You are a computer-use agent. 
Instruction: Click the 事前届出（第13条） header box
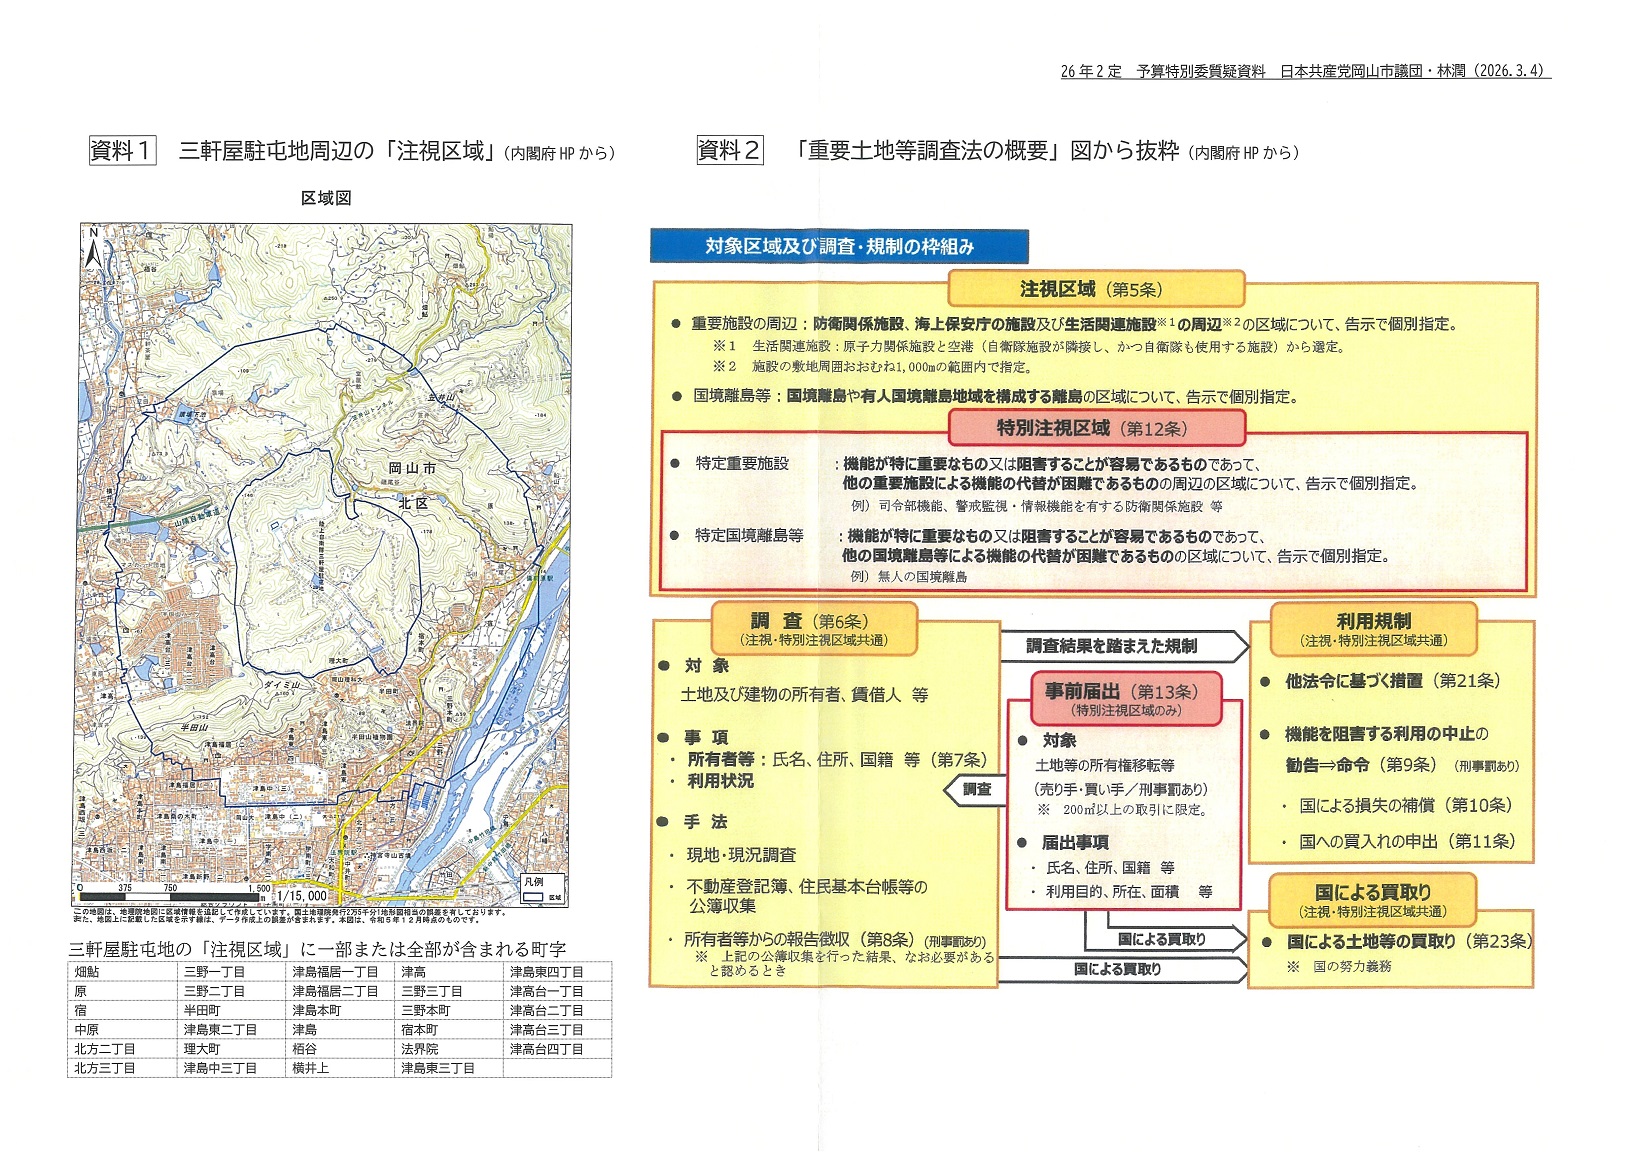pyautogui.click(x=1126, y=698)
